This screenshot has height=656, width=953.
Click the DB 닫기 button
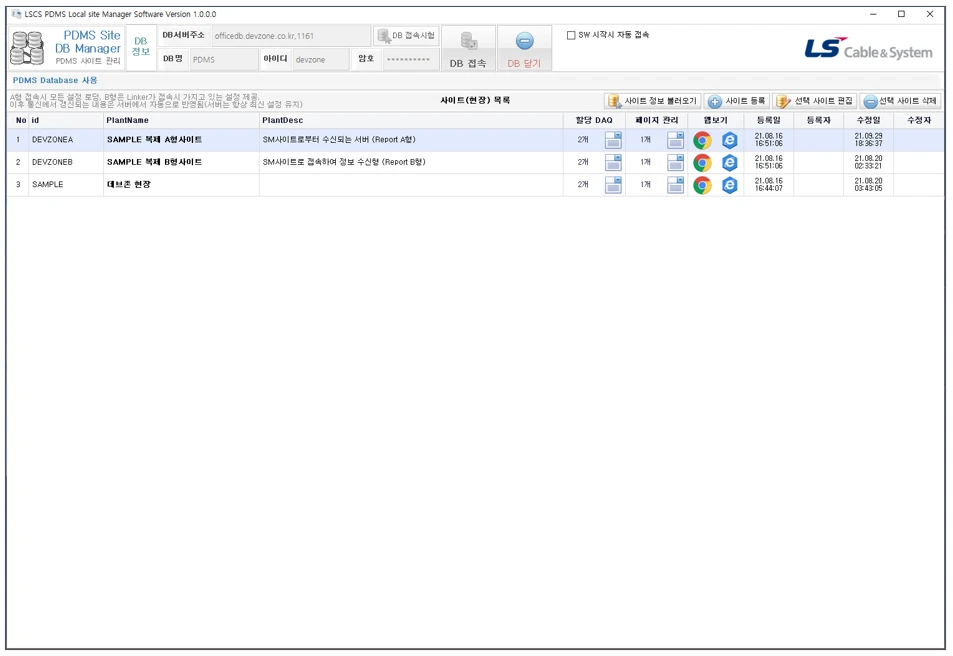click(x=524, y=49)
